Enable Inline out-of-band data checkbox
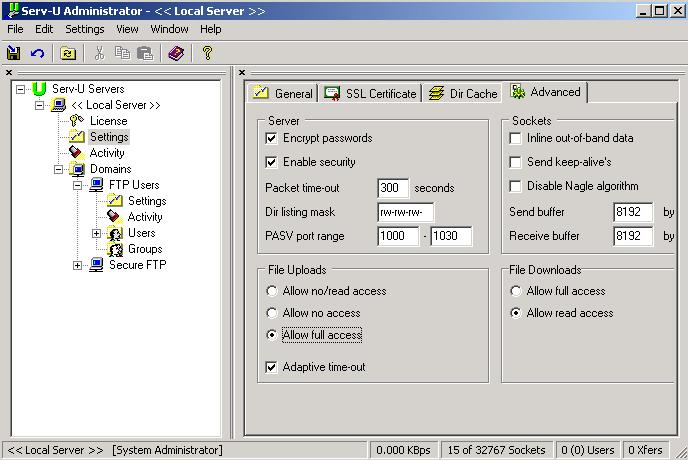Viewport: 688px width, 460px height. tap(515, 139)
